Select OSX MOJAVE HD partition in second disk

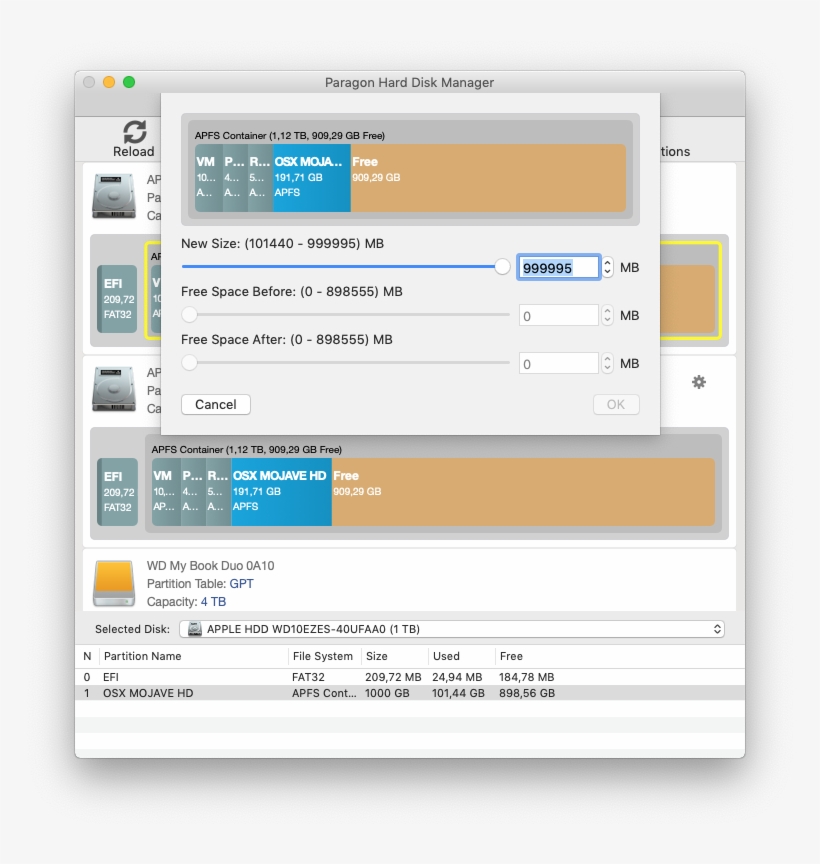[282, 492]
